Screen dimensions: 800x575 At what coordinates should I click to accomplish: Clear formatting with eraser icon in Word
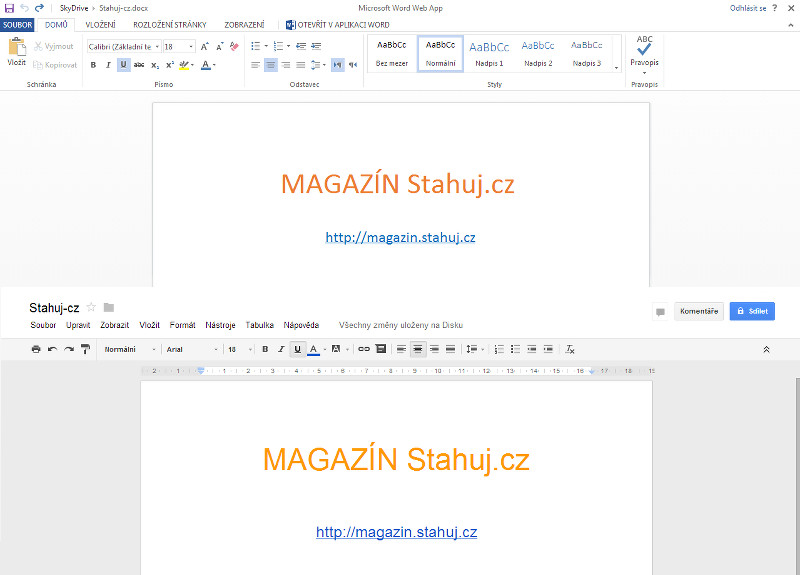[234, 46]
